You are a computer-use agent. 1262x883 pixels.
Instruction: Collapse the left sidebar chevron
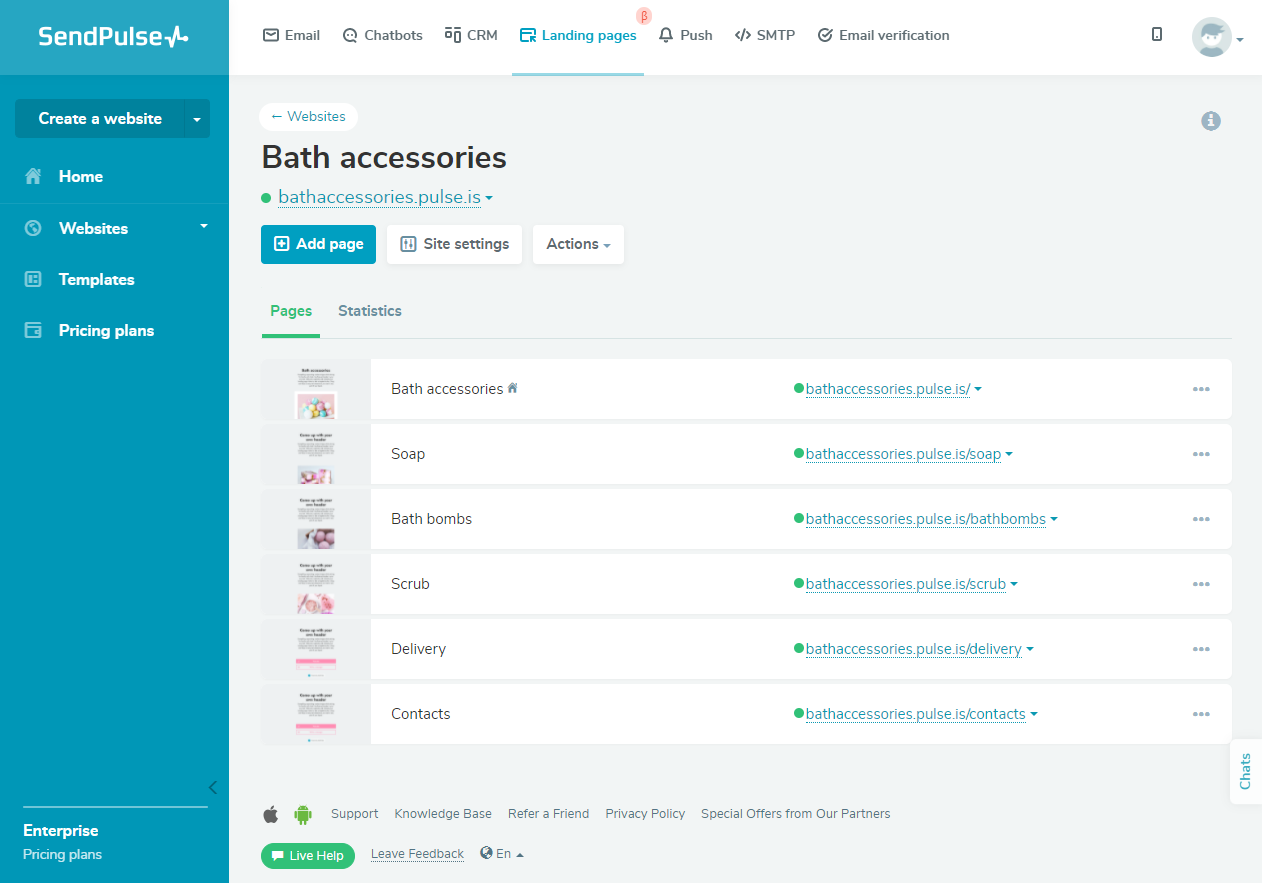[212, 787]
